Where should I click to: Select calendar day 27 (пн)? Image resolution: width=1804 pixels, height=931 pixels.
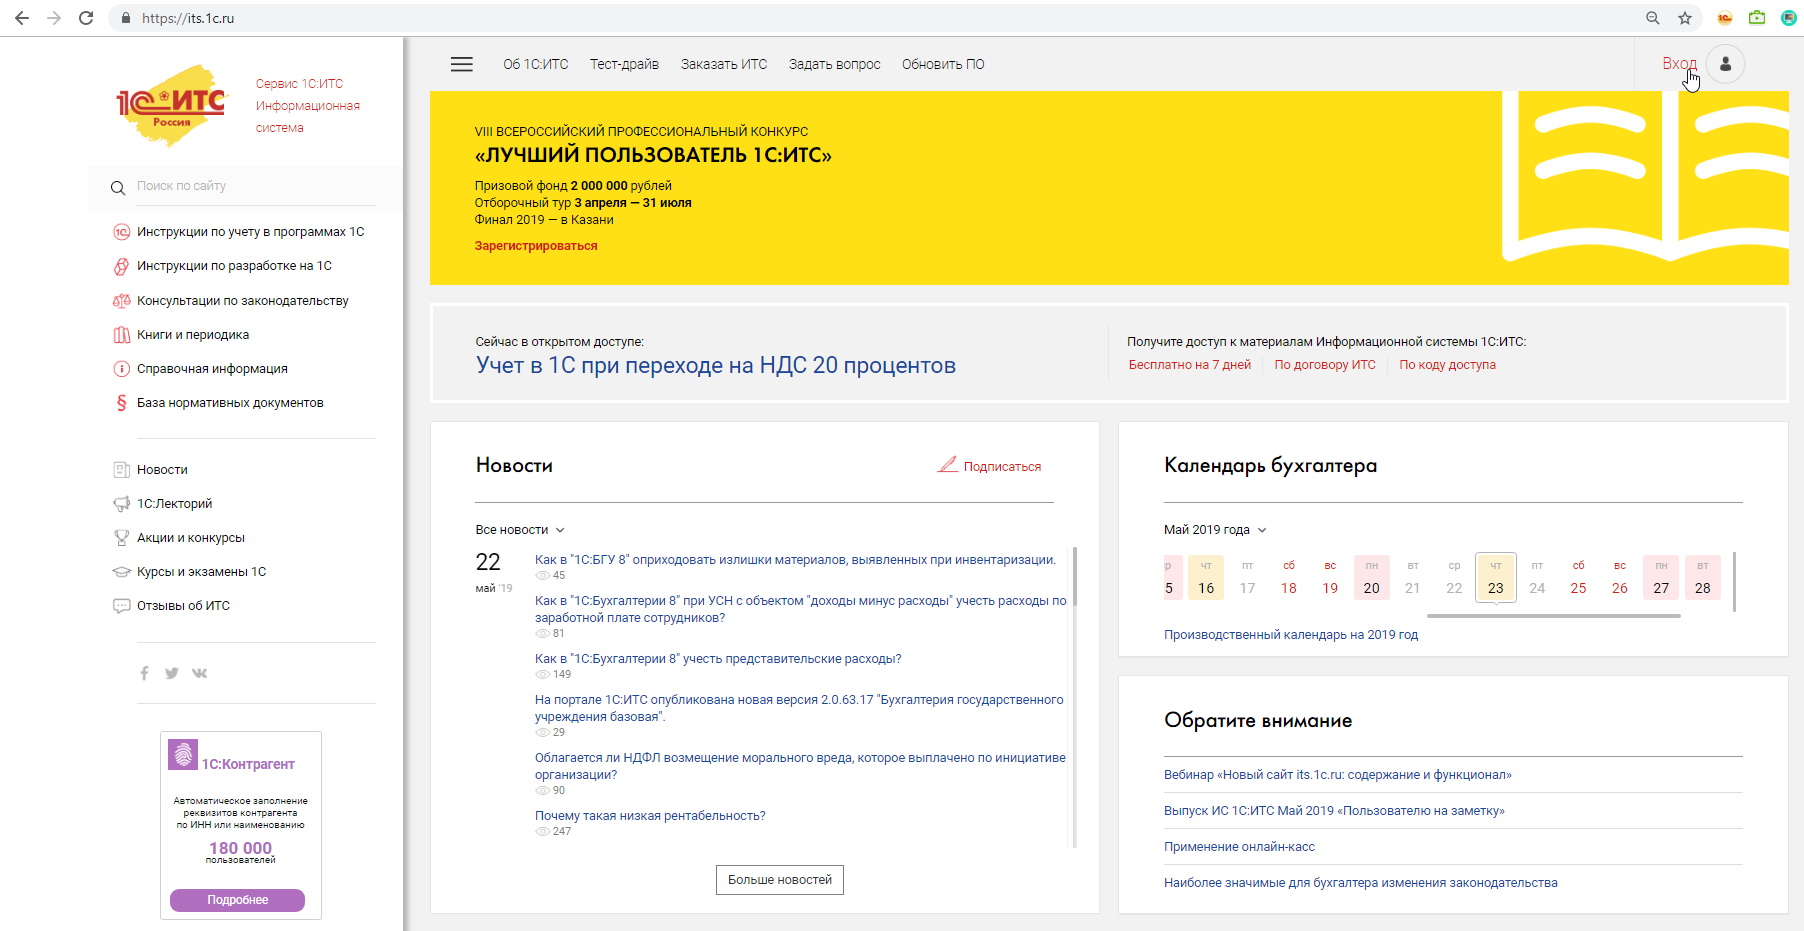point(1661,577)
